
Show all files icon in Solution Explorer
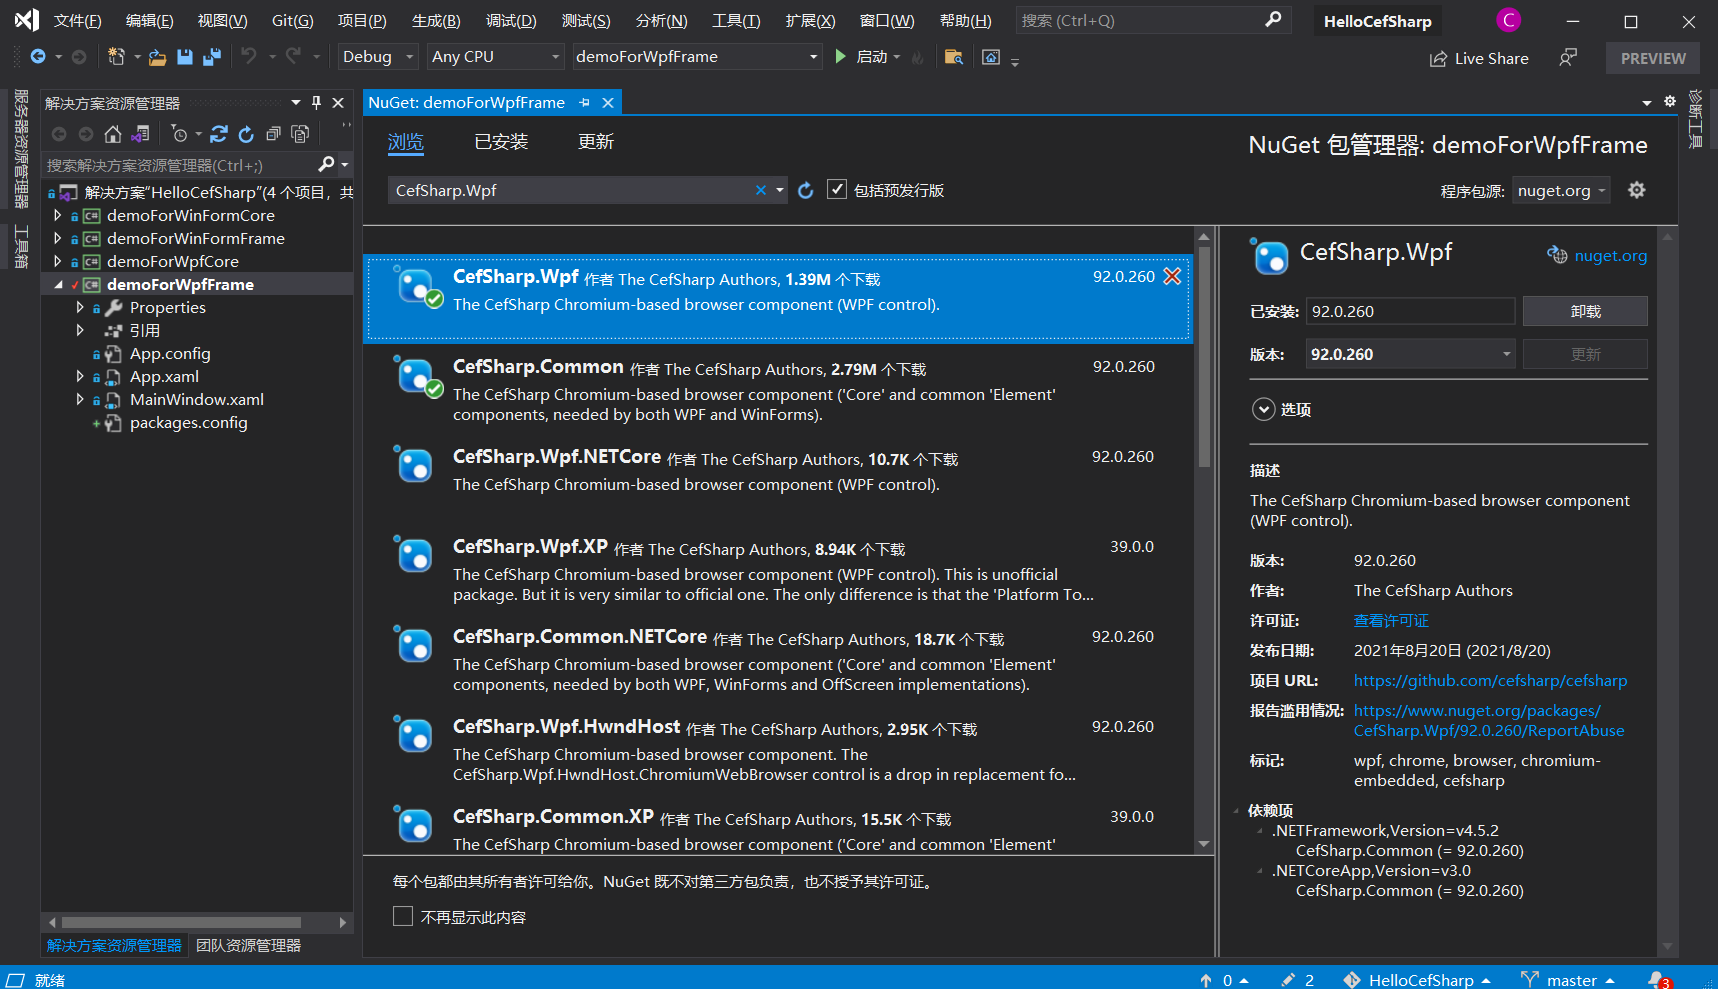click(x=300, y=134)
